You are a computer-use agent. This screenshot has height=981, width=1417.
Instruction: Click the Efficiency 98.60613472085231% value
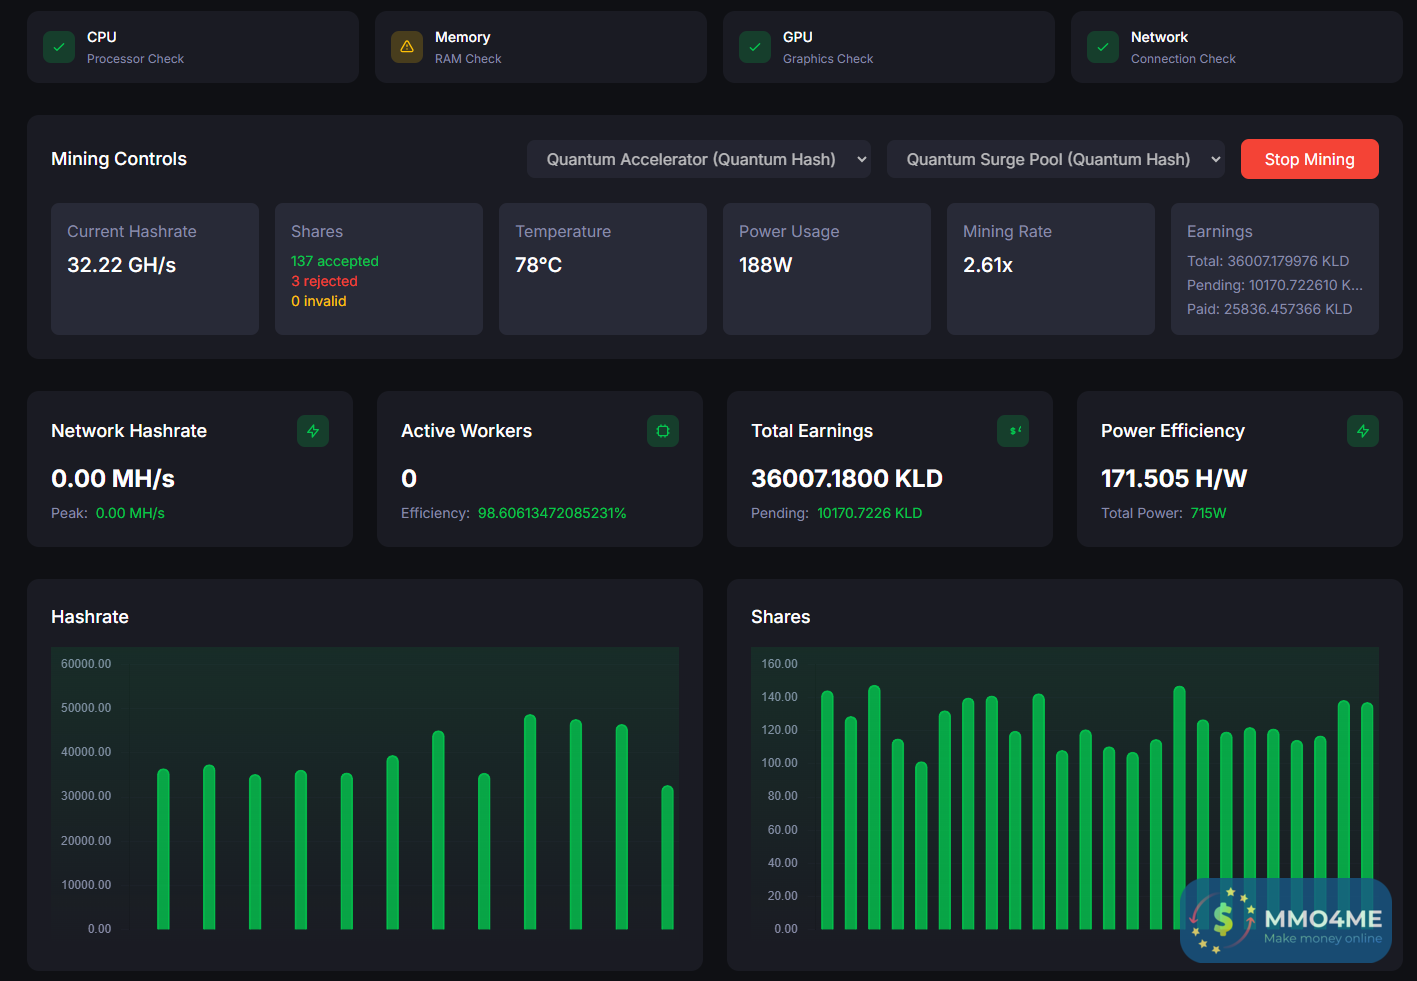552,513
